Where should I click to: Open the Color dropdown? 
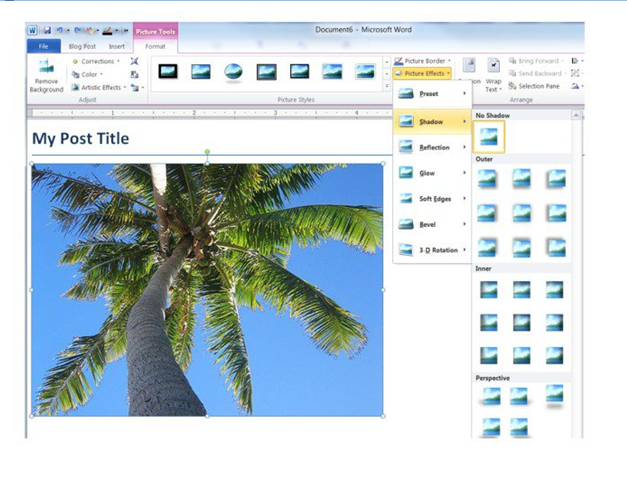(88, 74)
